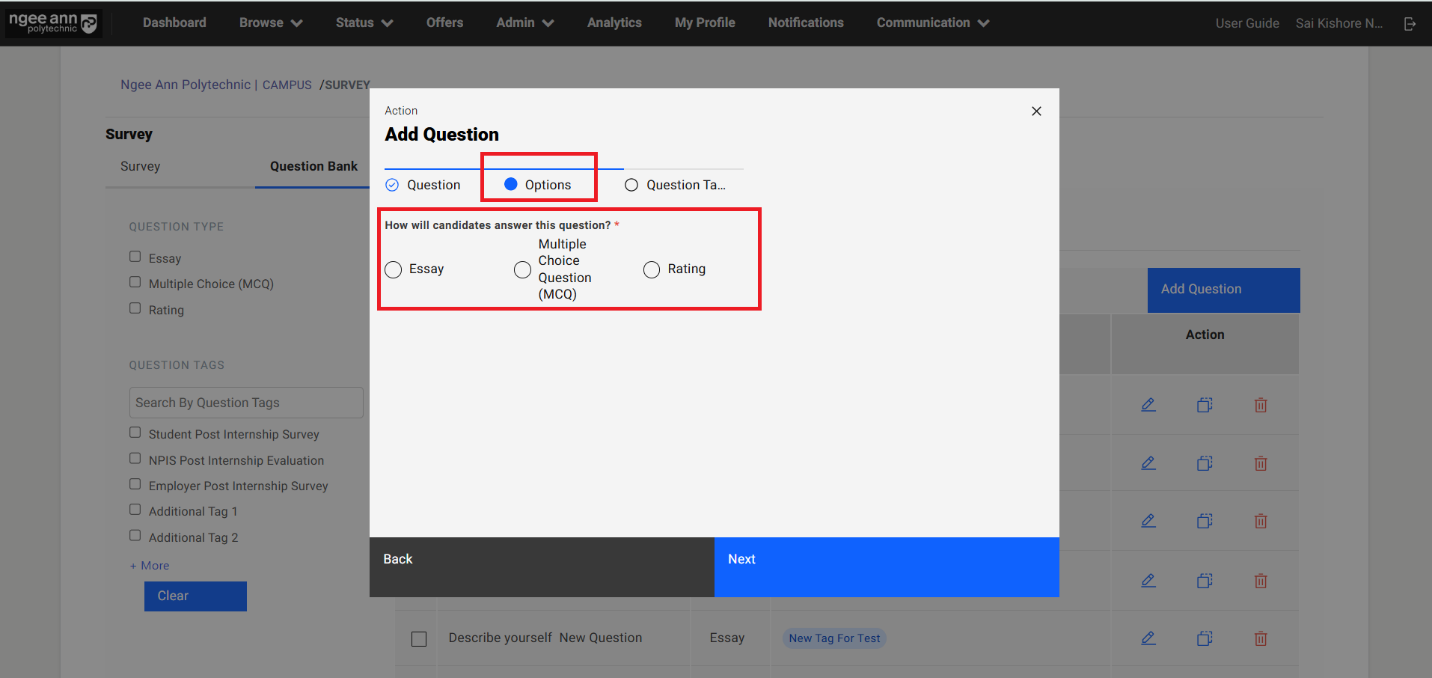Click the Search By Question Tags field

point(246,402)
